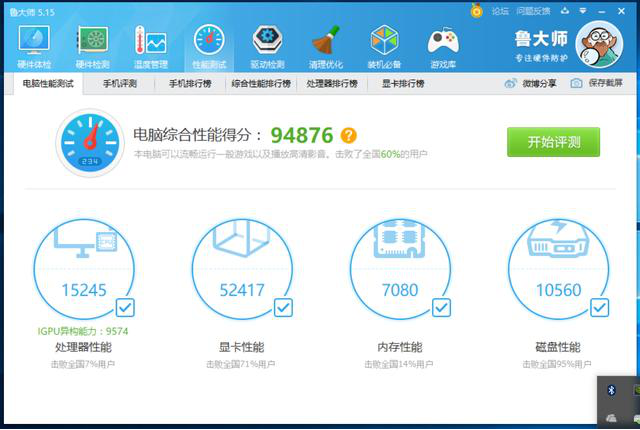640x430 pixels.
Task: Open 游戏库 game library icon
Action: tap(442, 46)
